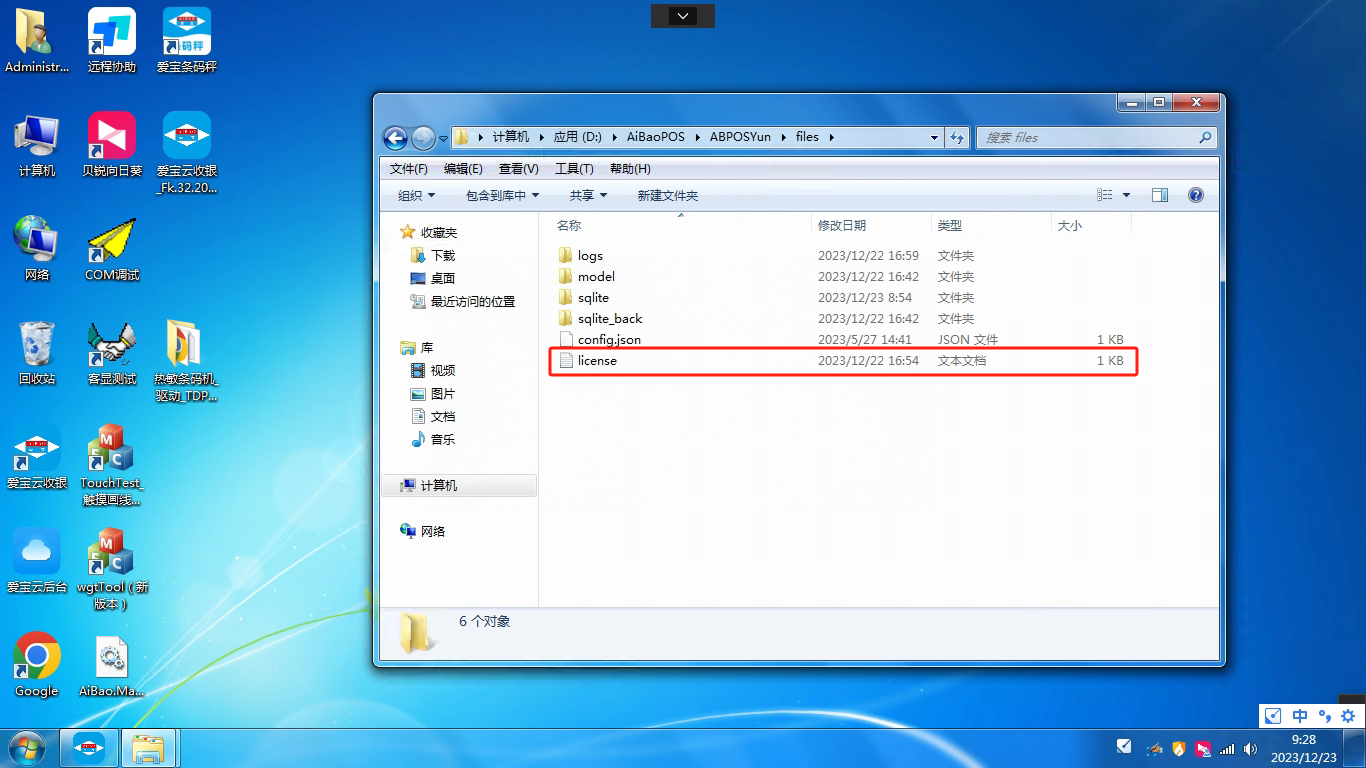This screenshot has width=1366, height=768.
Task: Sort by the 修改日期 column header
Action: click(870, 226)
